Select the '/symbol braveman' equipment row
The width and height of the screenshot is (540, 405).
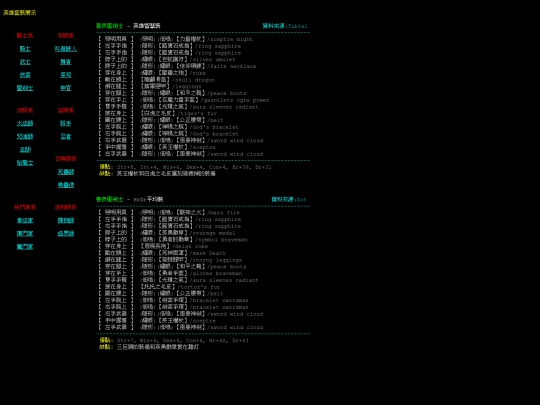tap(173, 240)
